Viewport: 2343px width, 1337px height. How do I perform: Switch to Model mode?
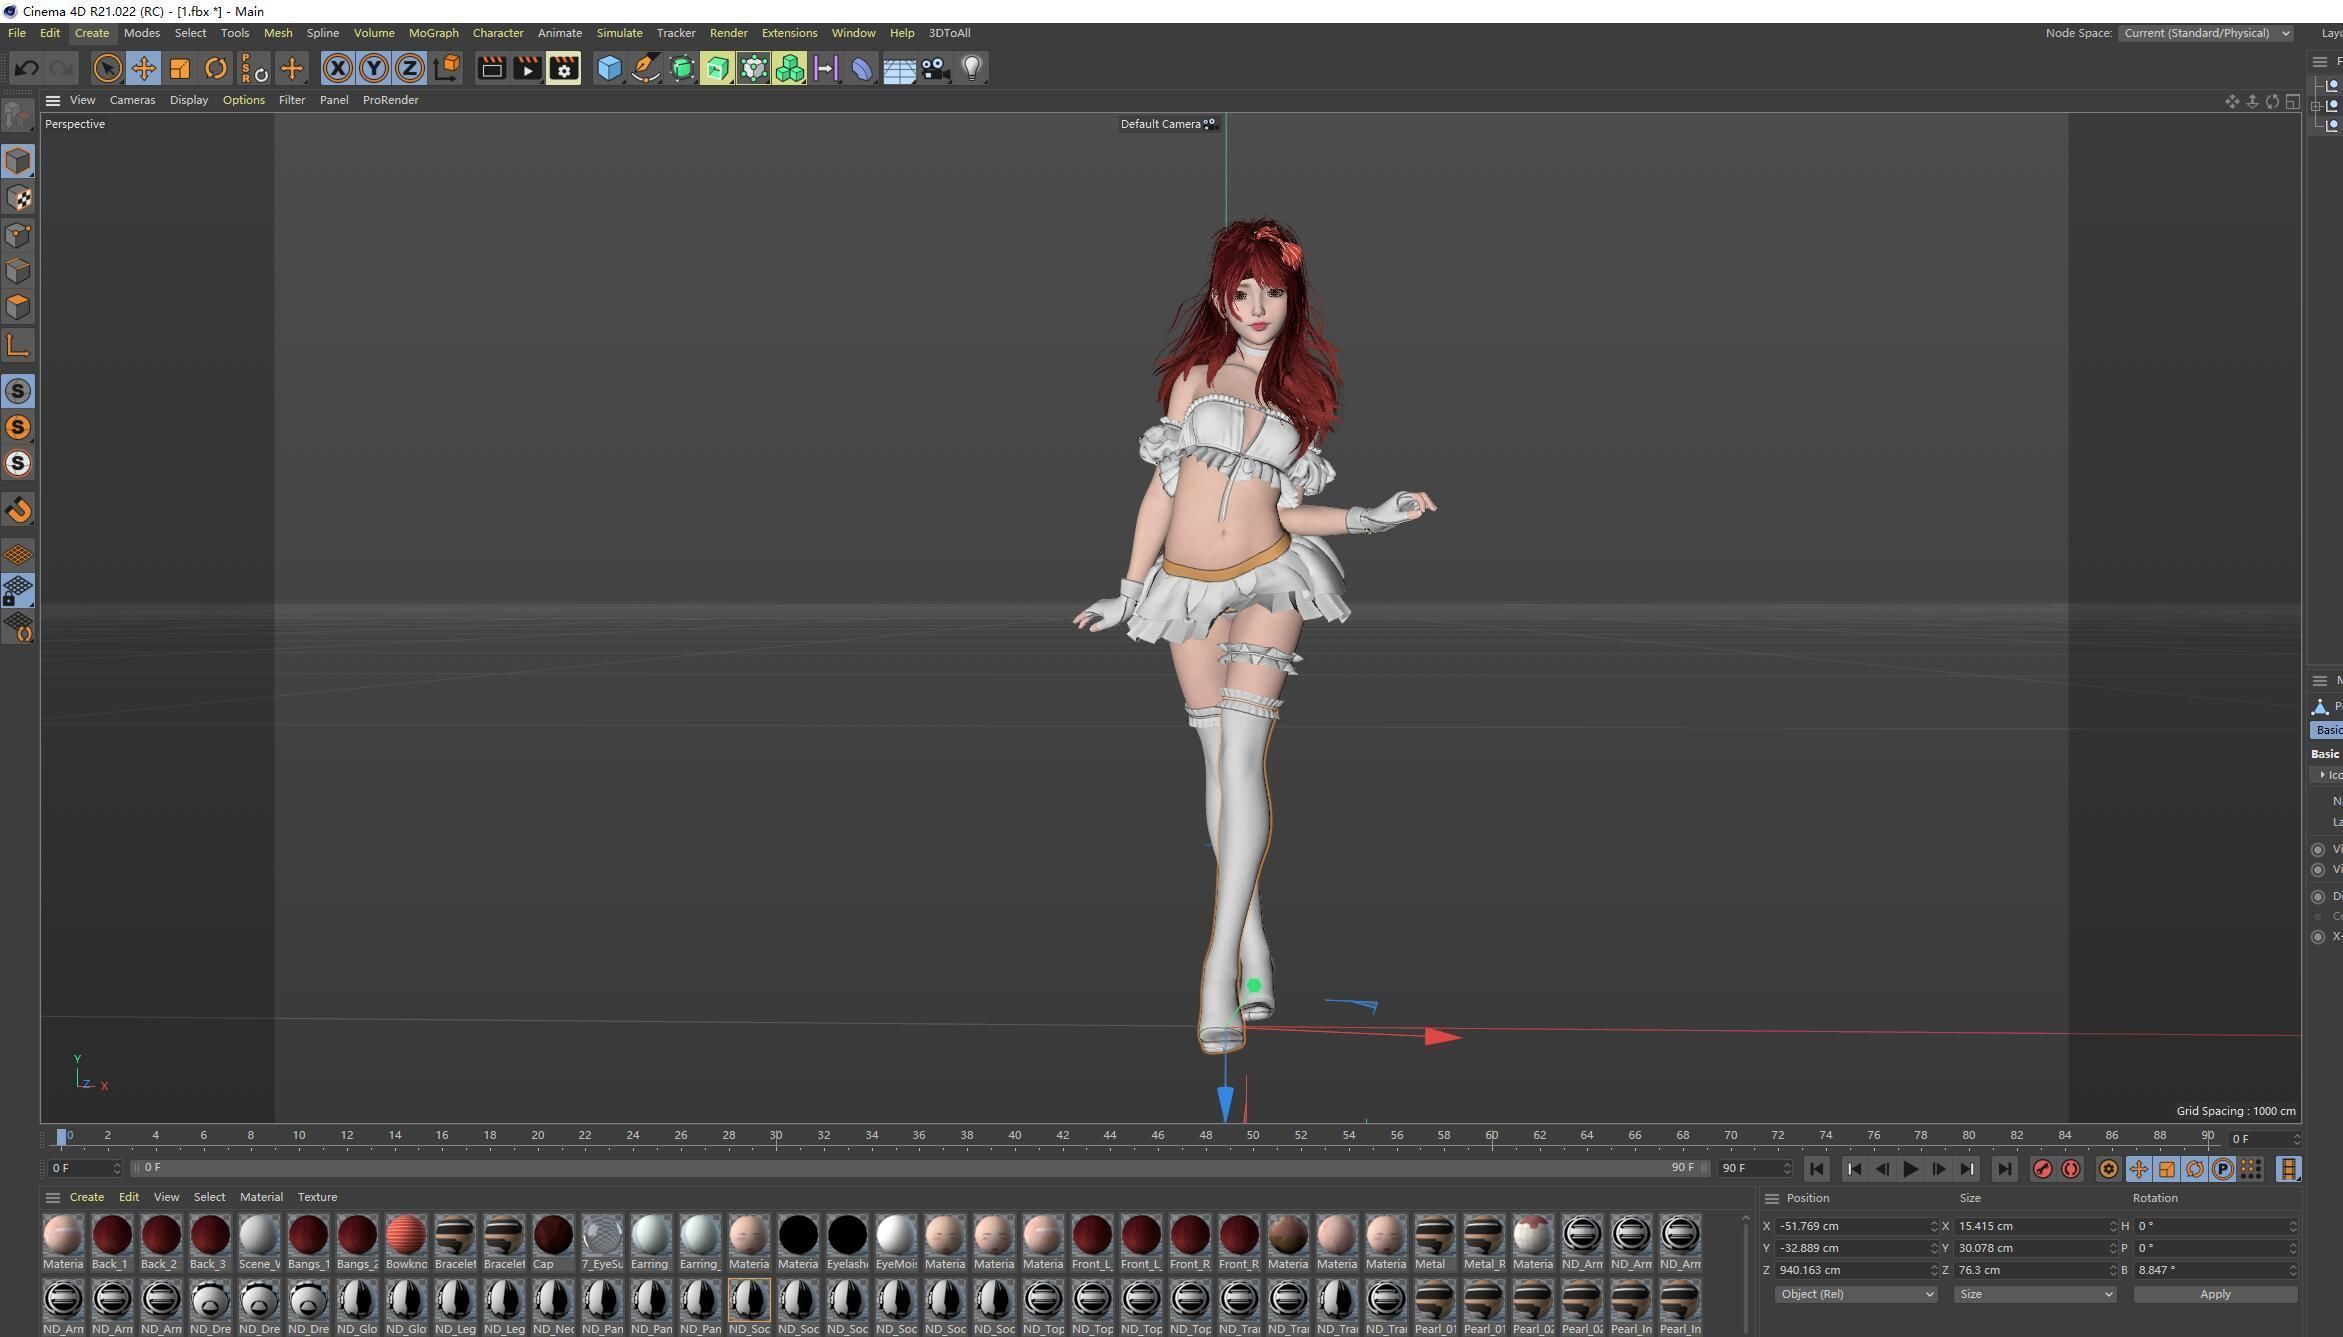pyautogui.click(x=18, y=161)
